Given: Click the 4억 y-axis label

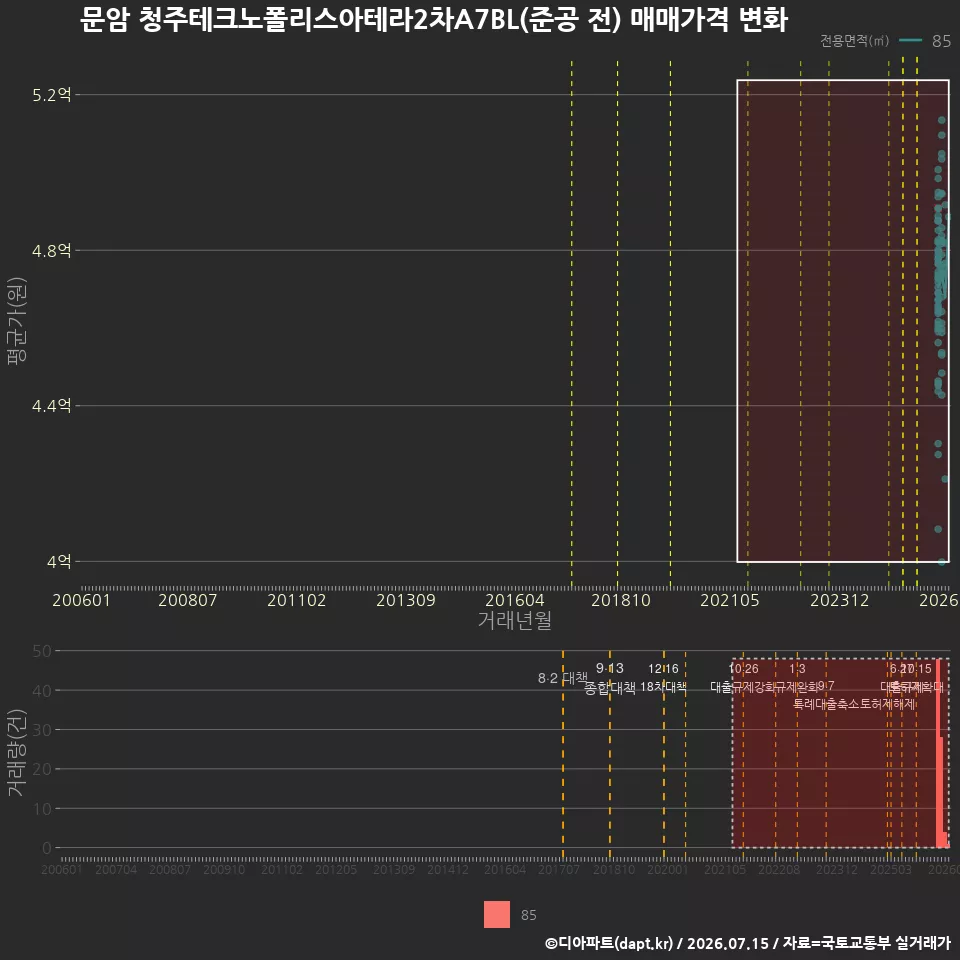Looking at the screenshot, I should [x=59, y=561].
